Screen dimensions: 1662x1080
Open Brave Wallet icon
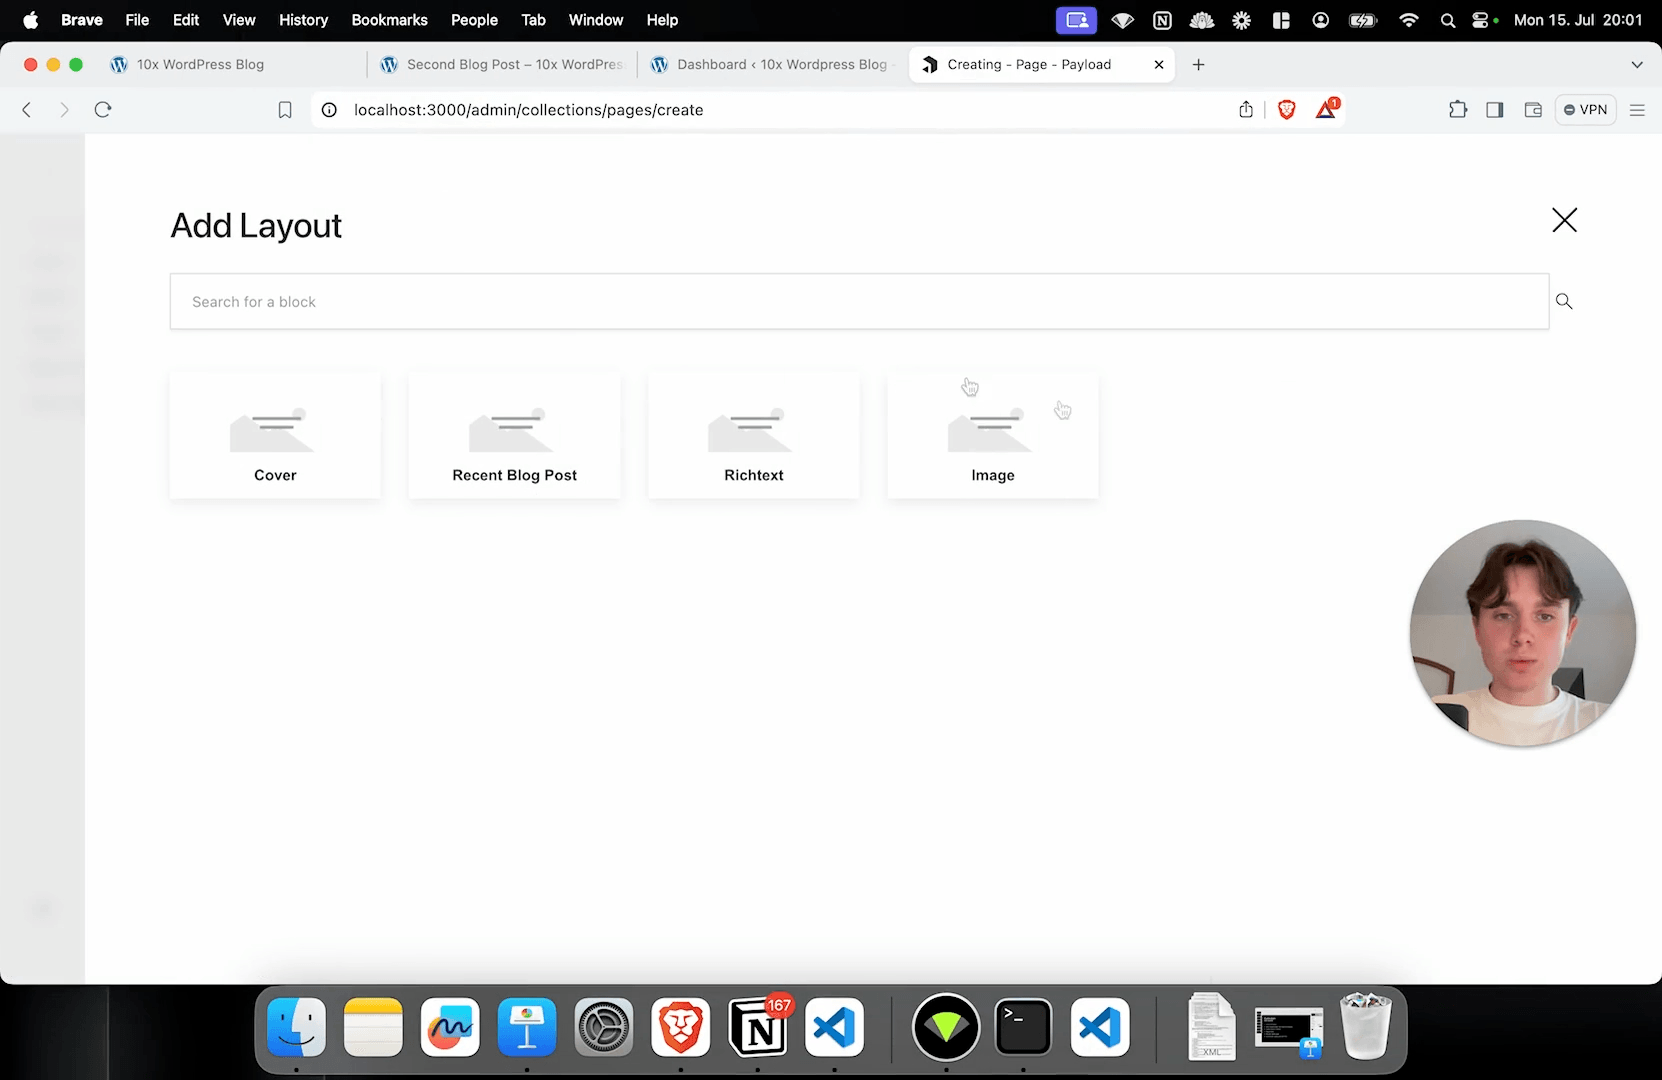pyautogui.click(x=1533, y=110)
